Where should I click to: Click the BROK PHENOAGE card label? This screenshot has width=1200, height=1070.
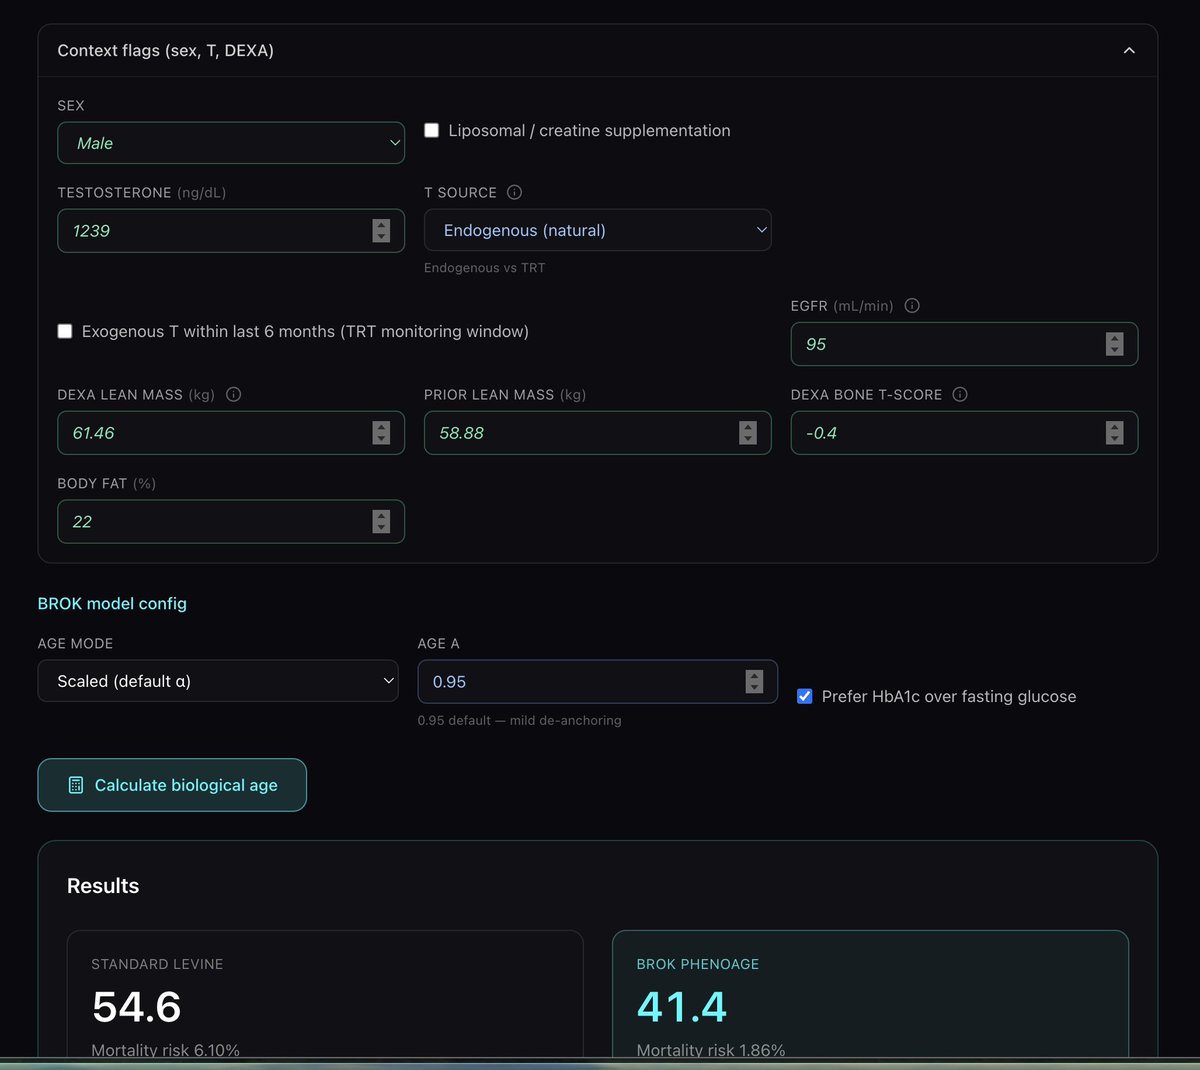[698, 964]
